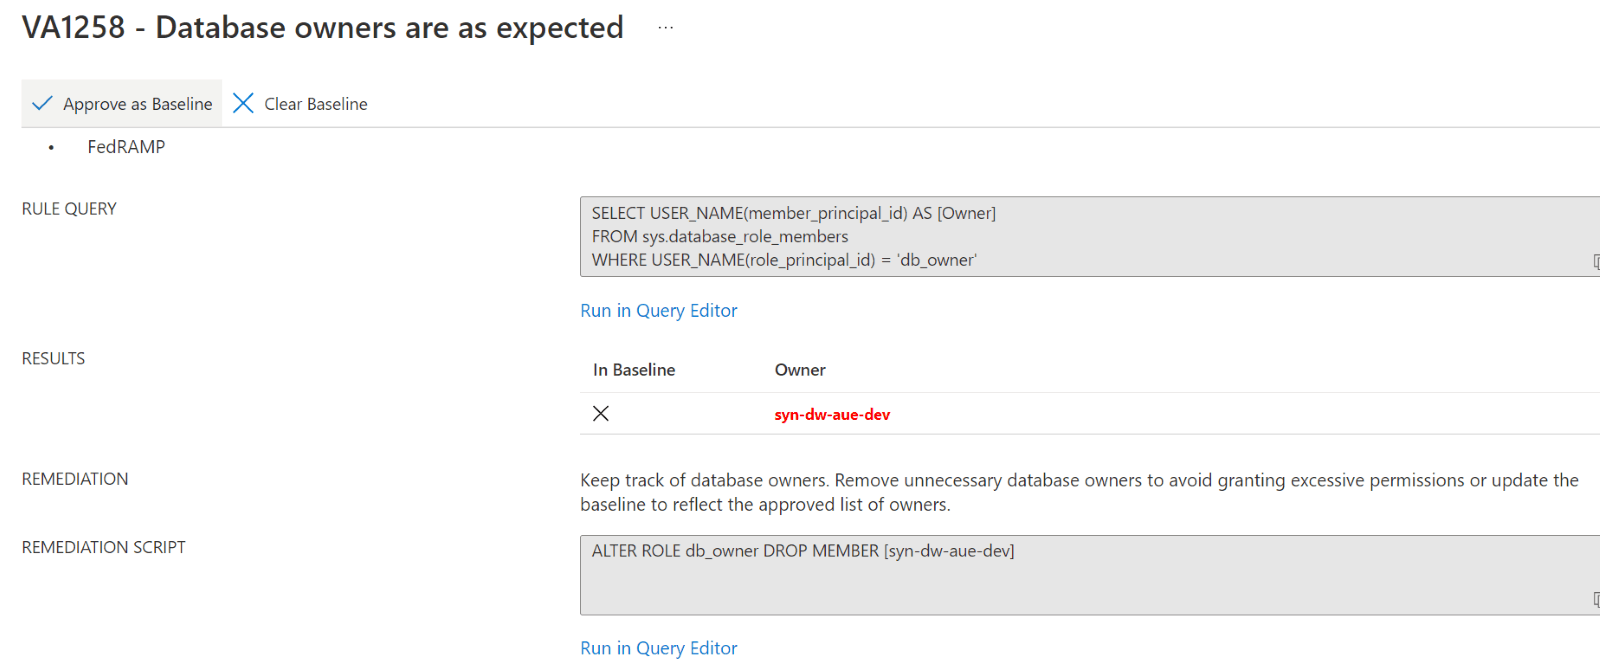Click Approve as Baseline

click(122, 104)
